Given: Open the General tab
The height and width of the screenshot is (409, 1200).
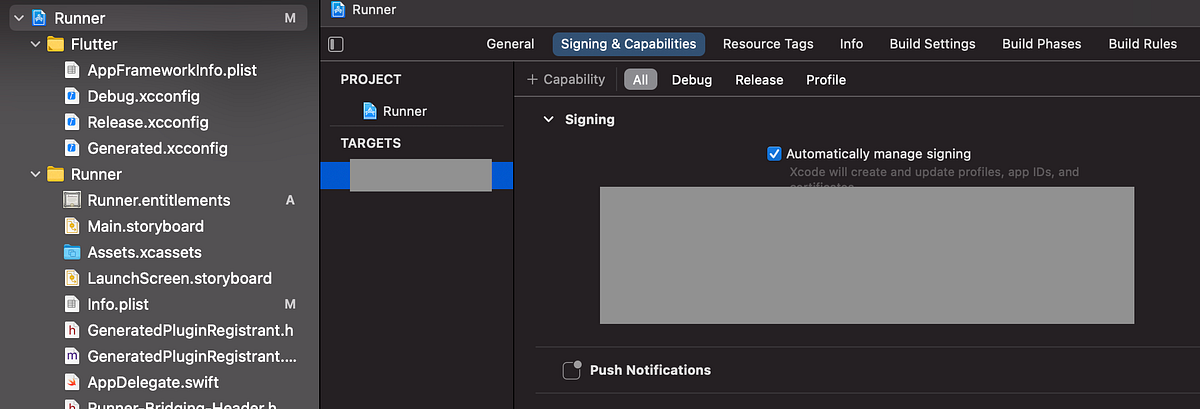Looking at the screenshot, I should [510, 44].
